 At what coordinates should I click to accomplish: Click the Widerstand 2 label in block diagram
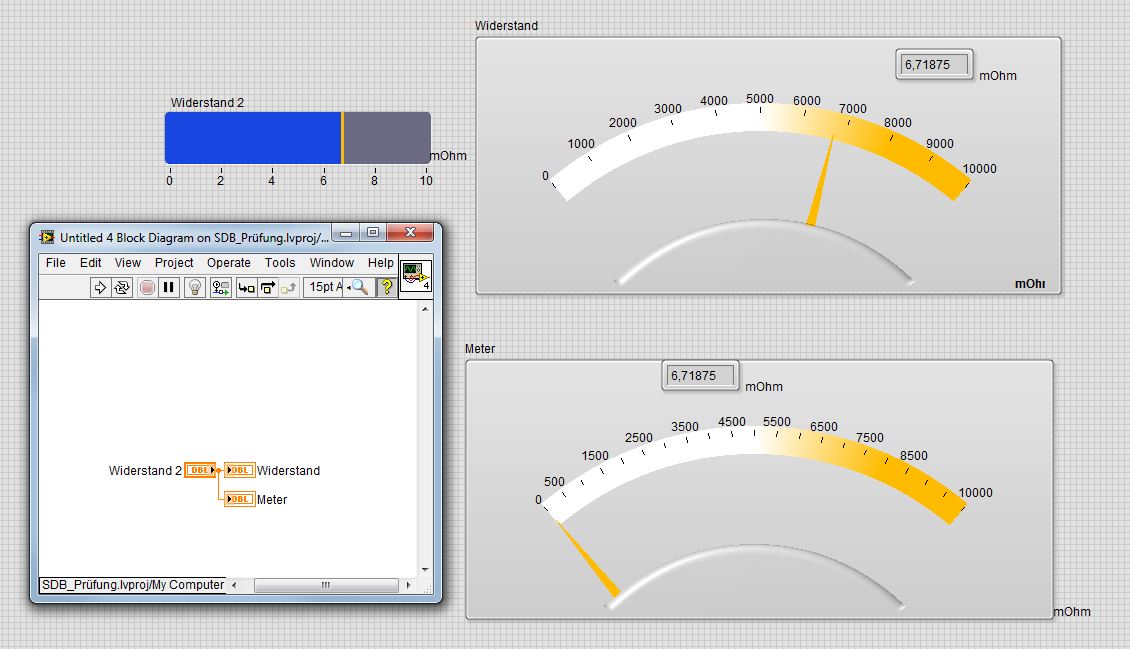(x=145, y=470)
